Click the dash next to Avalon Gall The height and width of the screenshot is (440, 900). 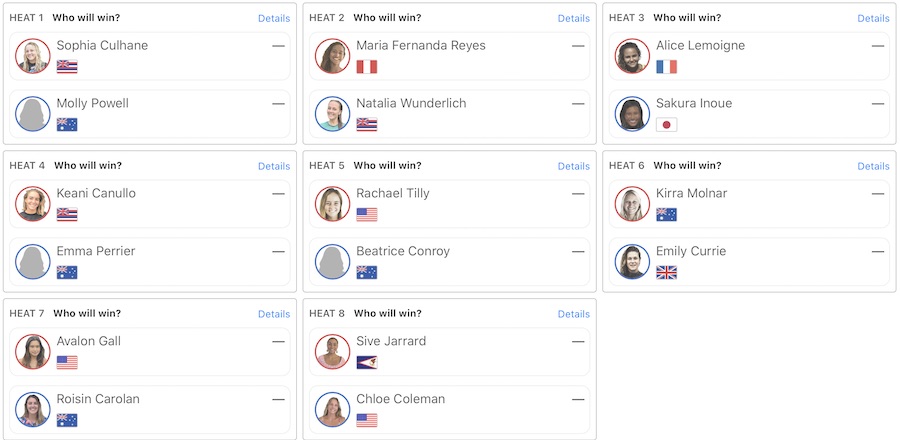coord(278,341)
